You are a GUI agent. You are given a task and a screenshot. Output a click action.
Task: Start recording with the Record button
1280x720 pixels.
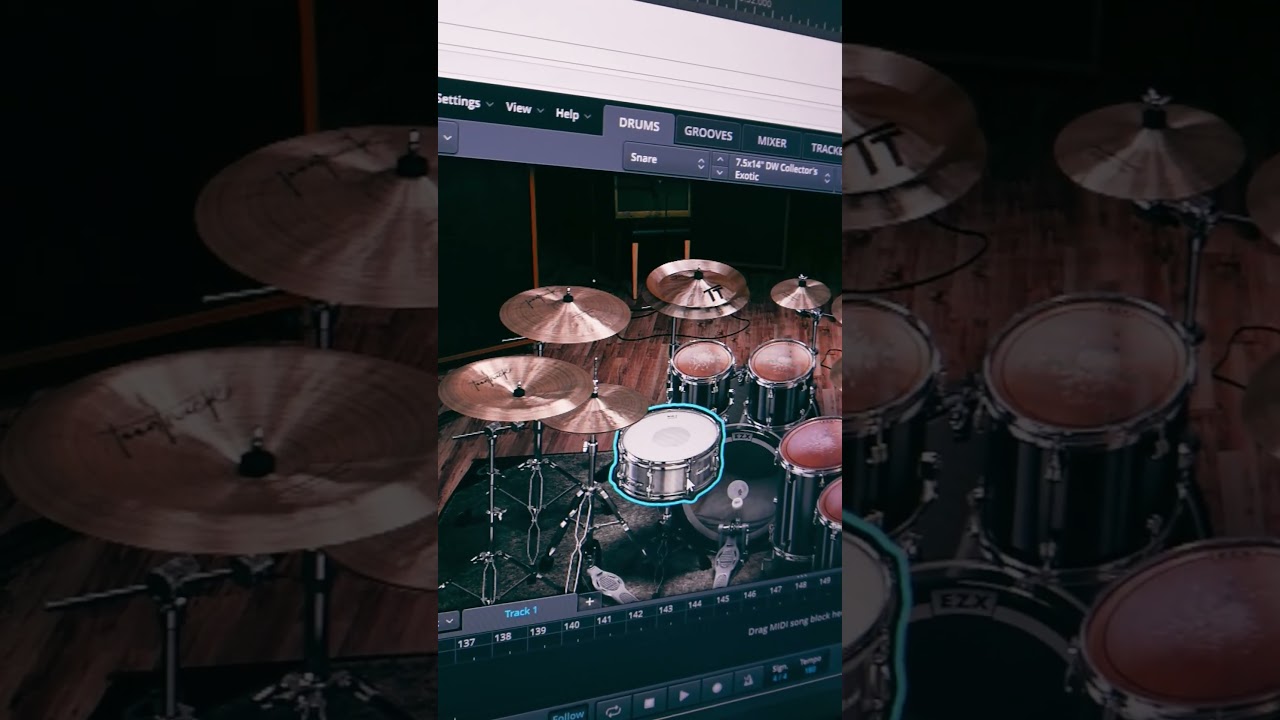pyautogui.click(x=717, y=689)
